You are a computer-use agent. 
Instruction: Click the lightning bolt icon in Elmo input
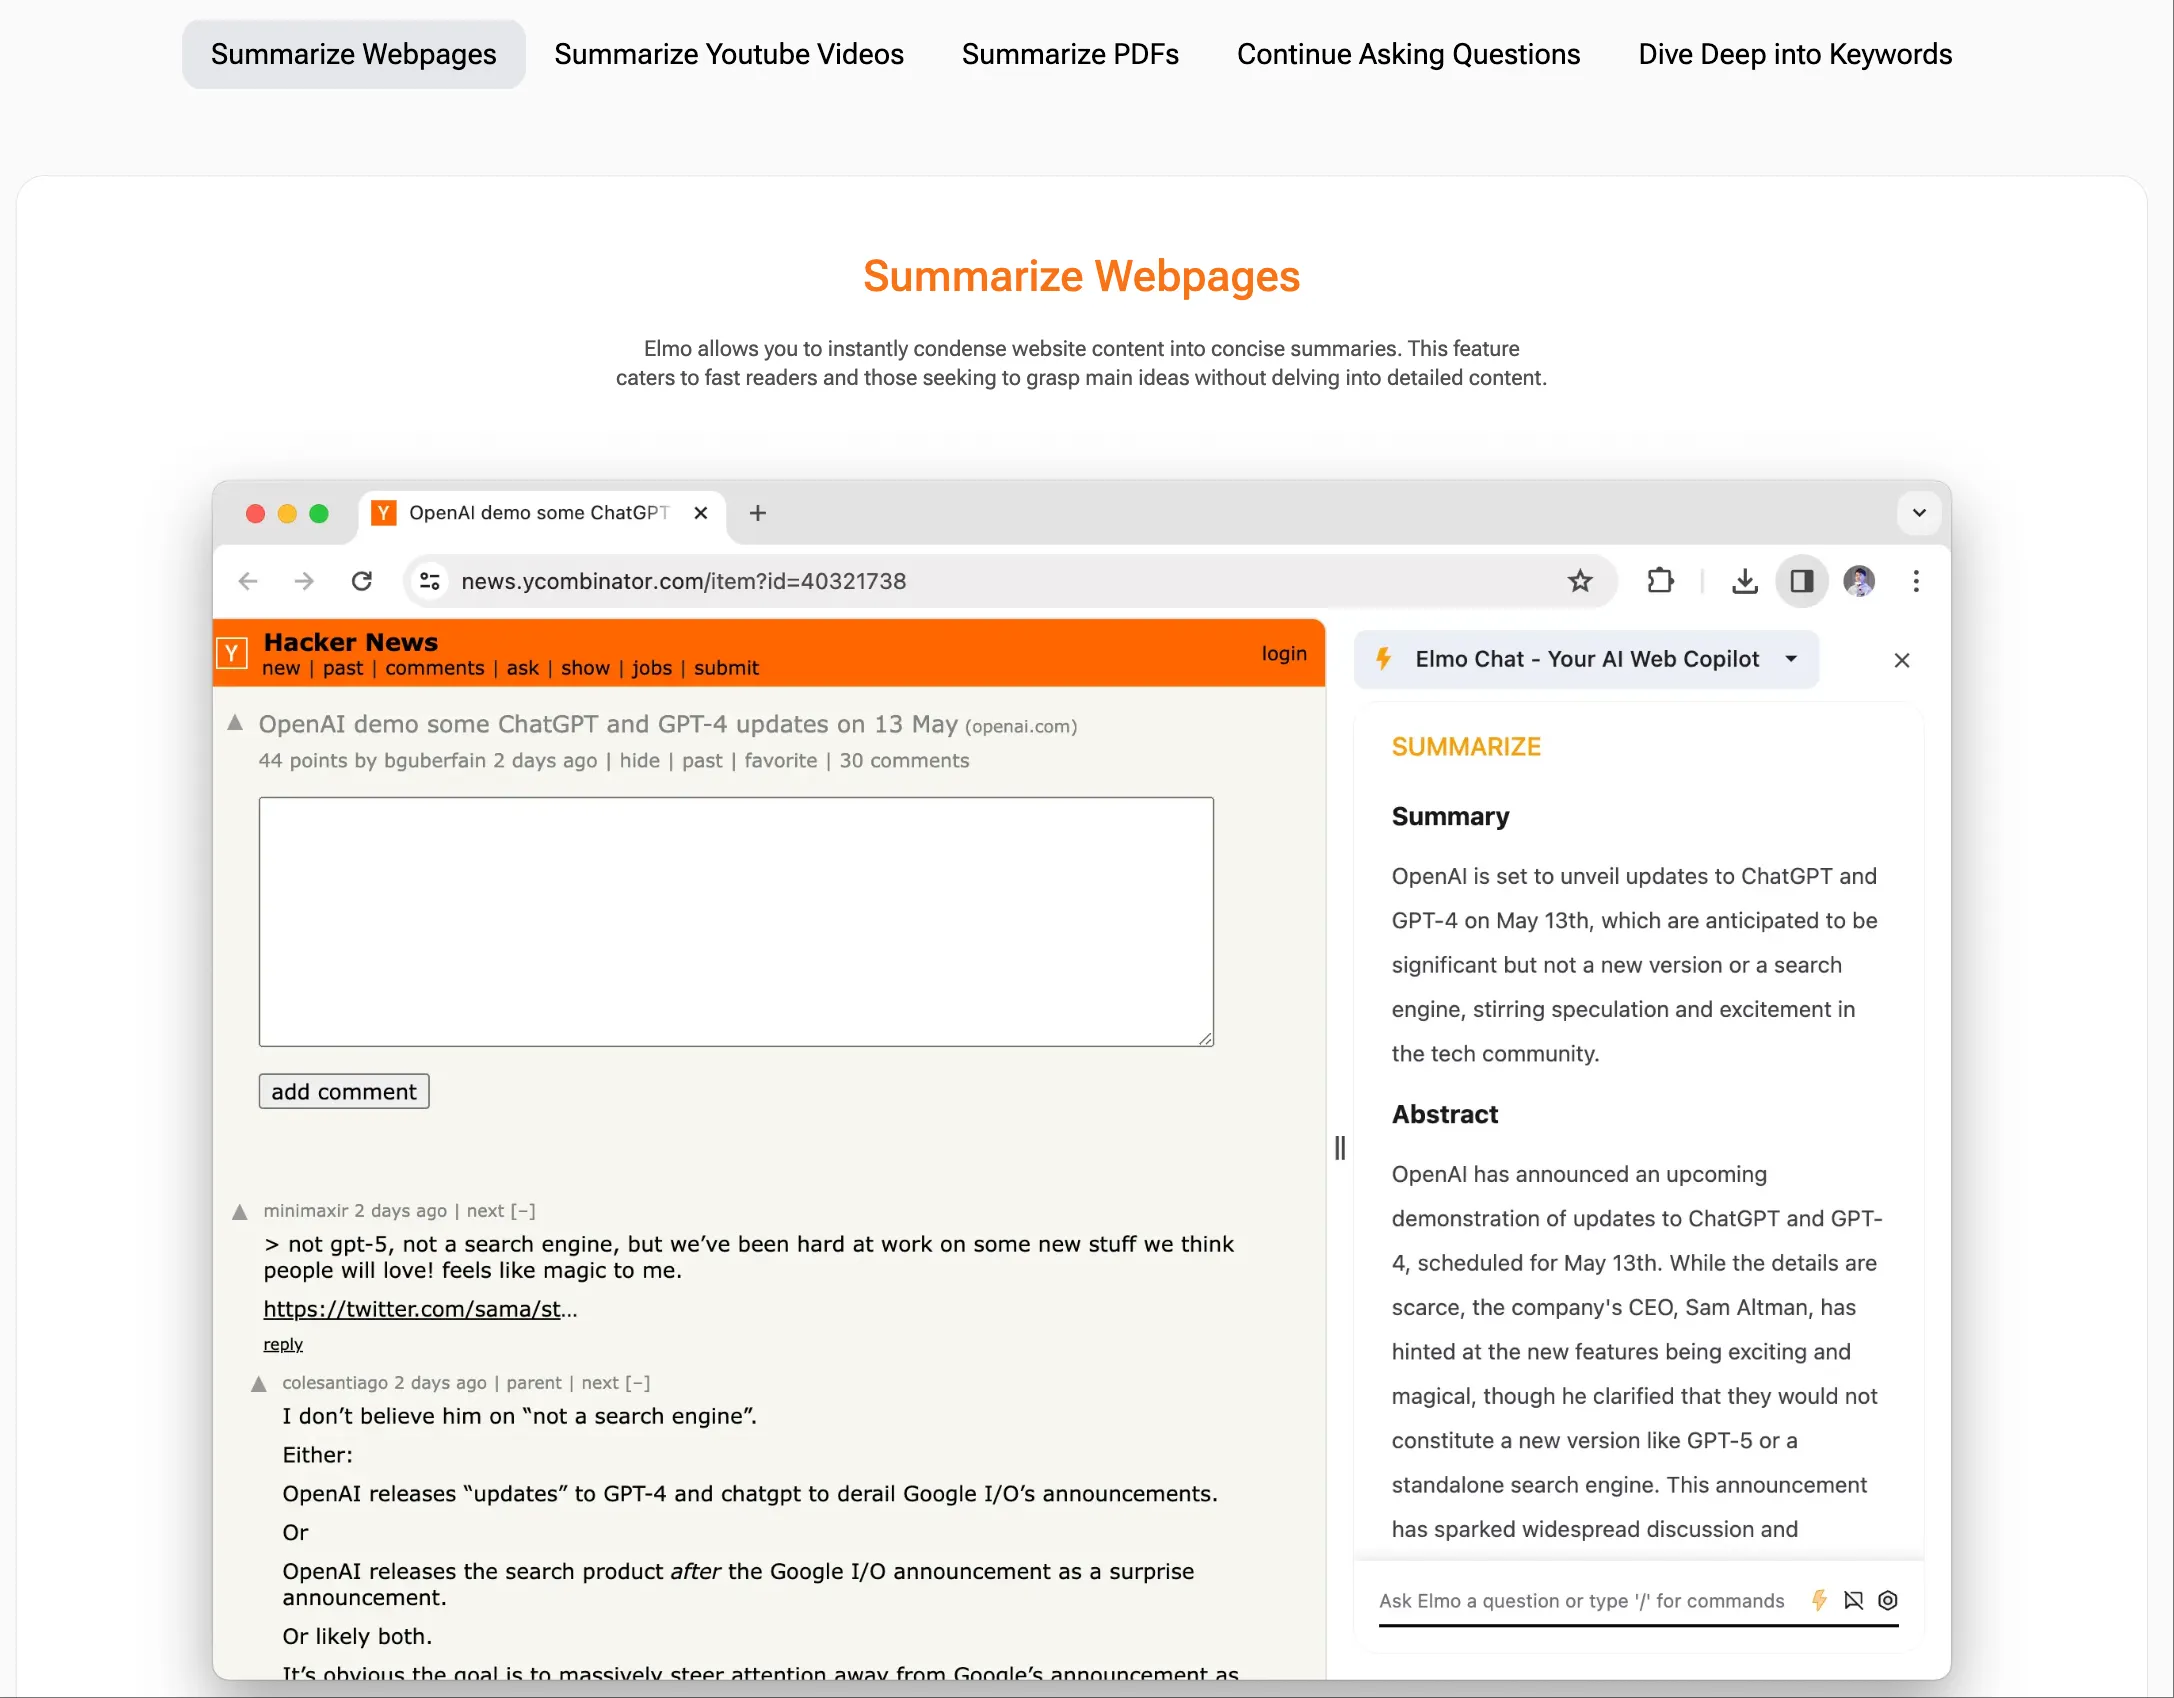[x=1819, y=1600]
